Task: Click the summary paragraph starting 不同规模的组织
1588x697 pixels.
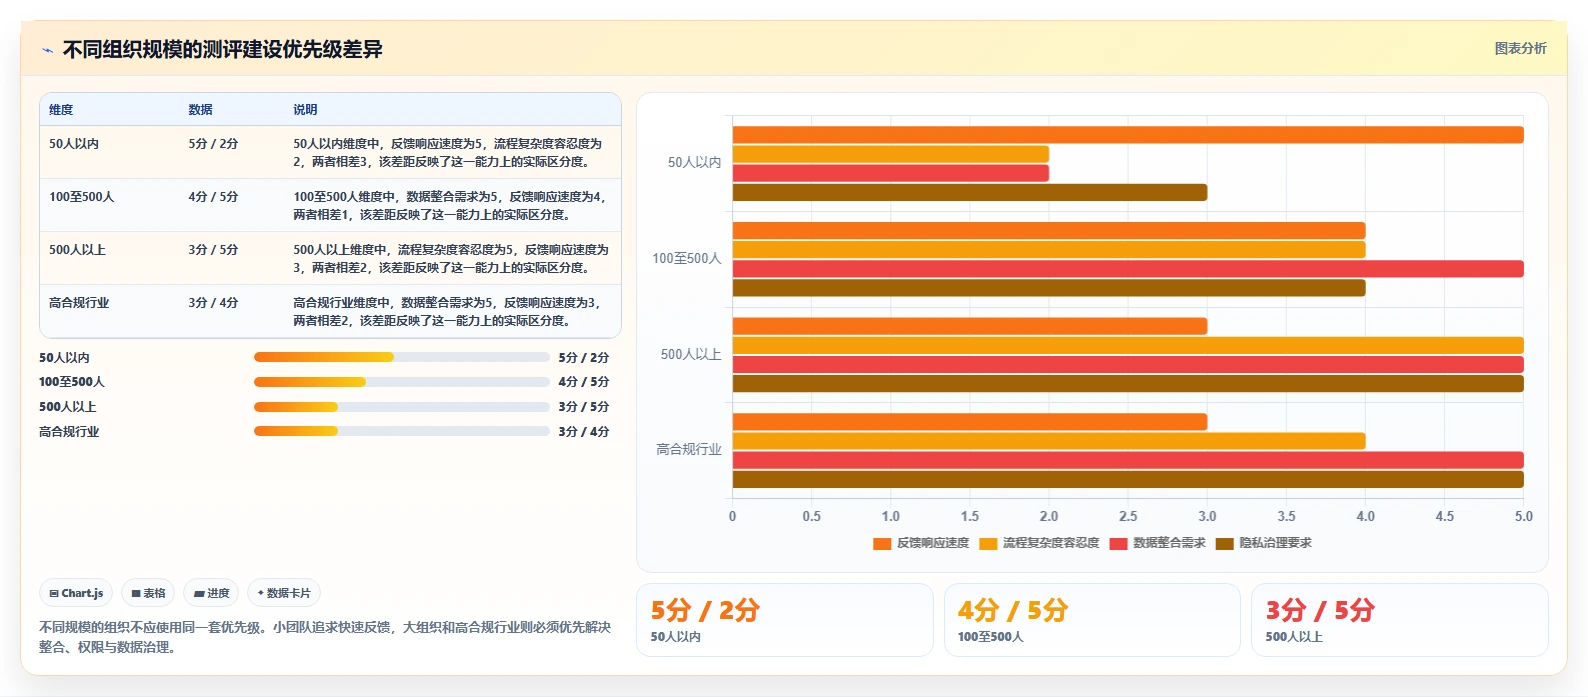Action: 325,637
